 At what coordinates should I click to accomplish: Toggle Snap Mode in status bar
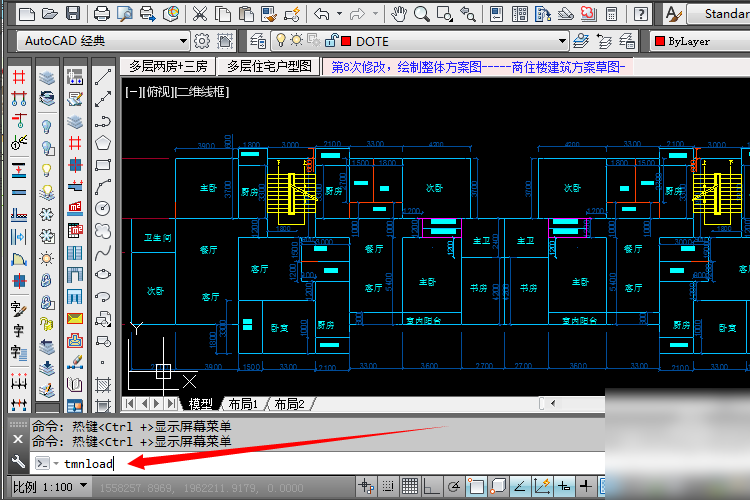(x=388, y=487)
